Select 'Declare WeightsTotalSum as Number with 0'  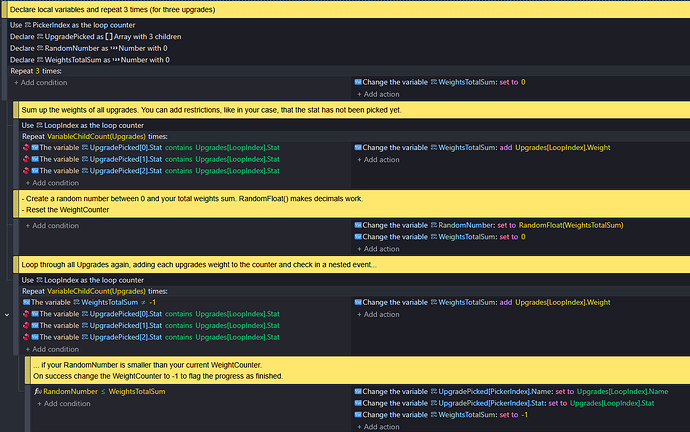(x=90, y=60)
